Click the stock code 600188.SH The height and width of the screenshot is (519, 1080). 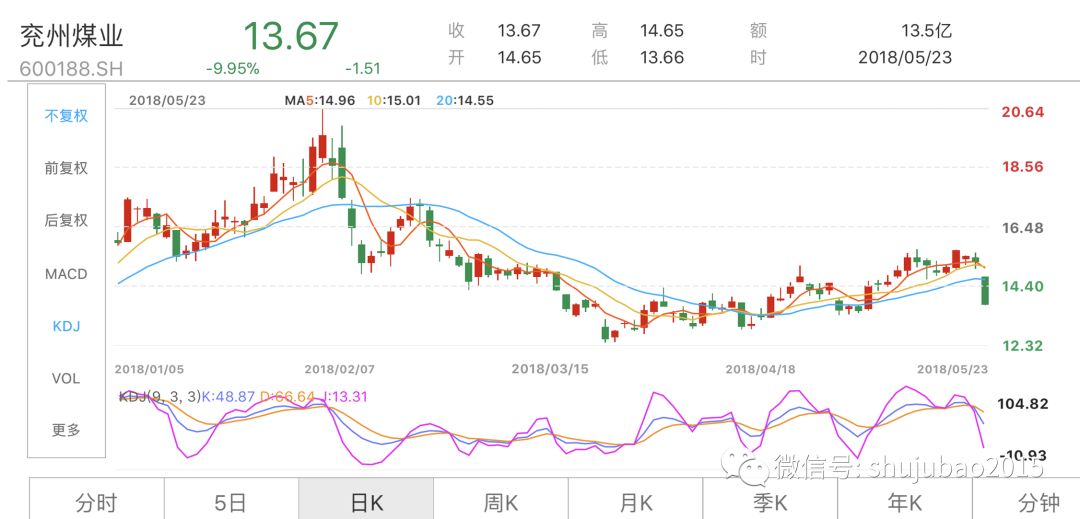72,70
